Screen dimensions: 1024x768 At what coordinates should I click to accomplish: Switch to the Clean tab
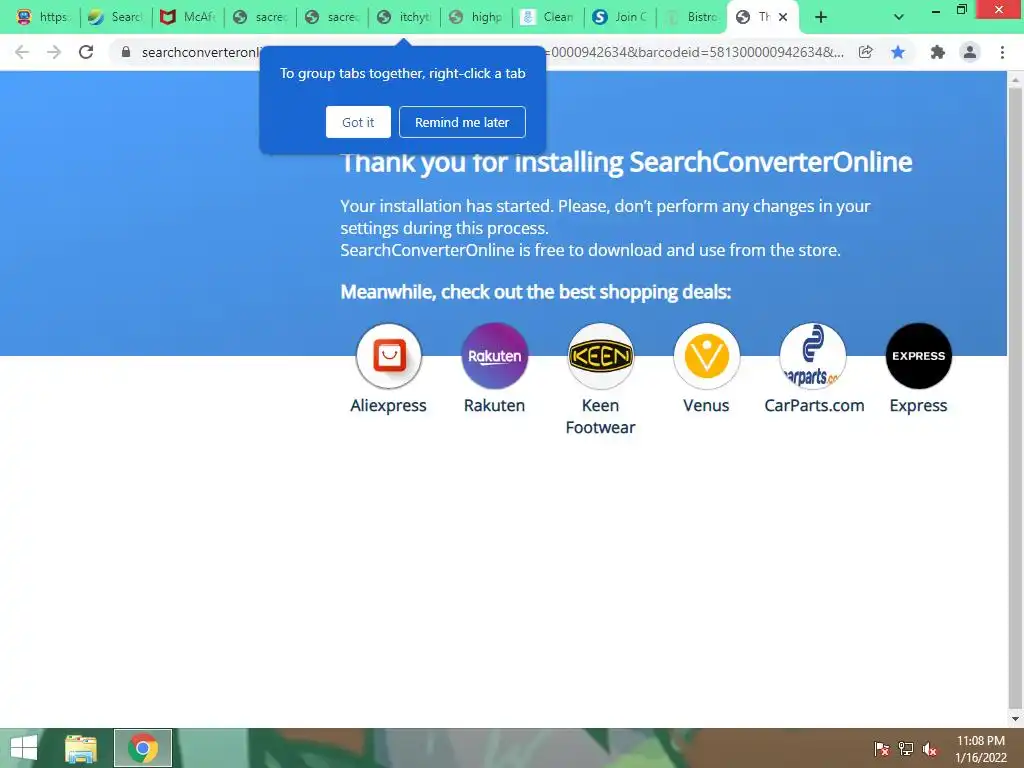[x=548, y=17]
